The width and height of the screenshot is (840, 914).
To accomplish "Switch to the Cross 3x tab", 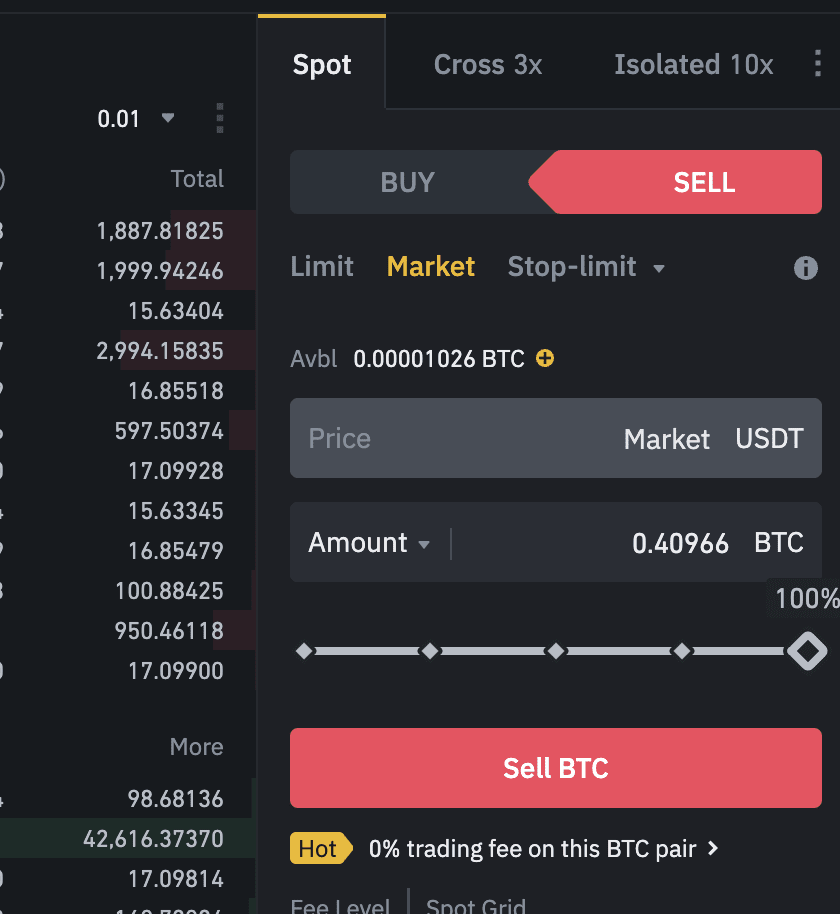I will click(488, 65).
